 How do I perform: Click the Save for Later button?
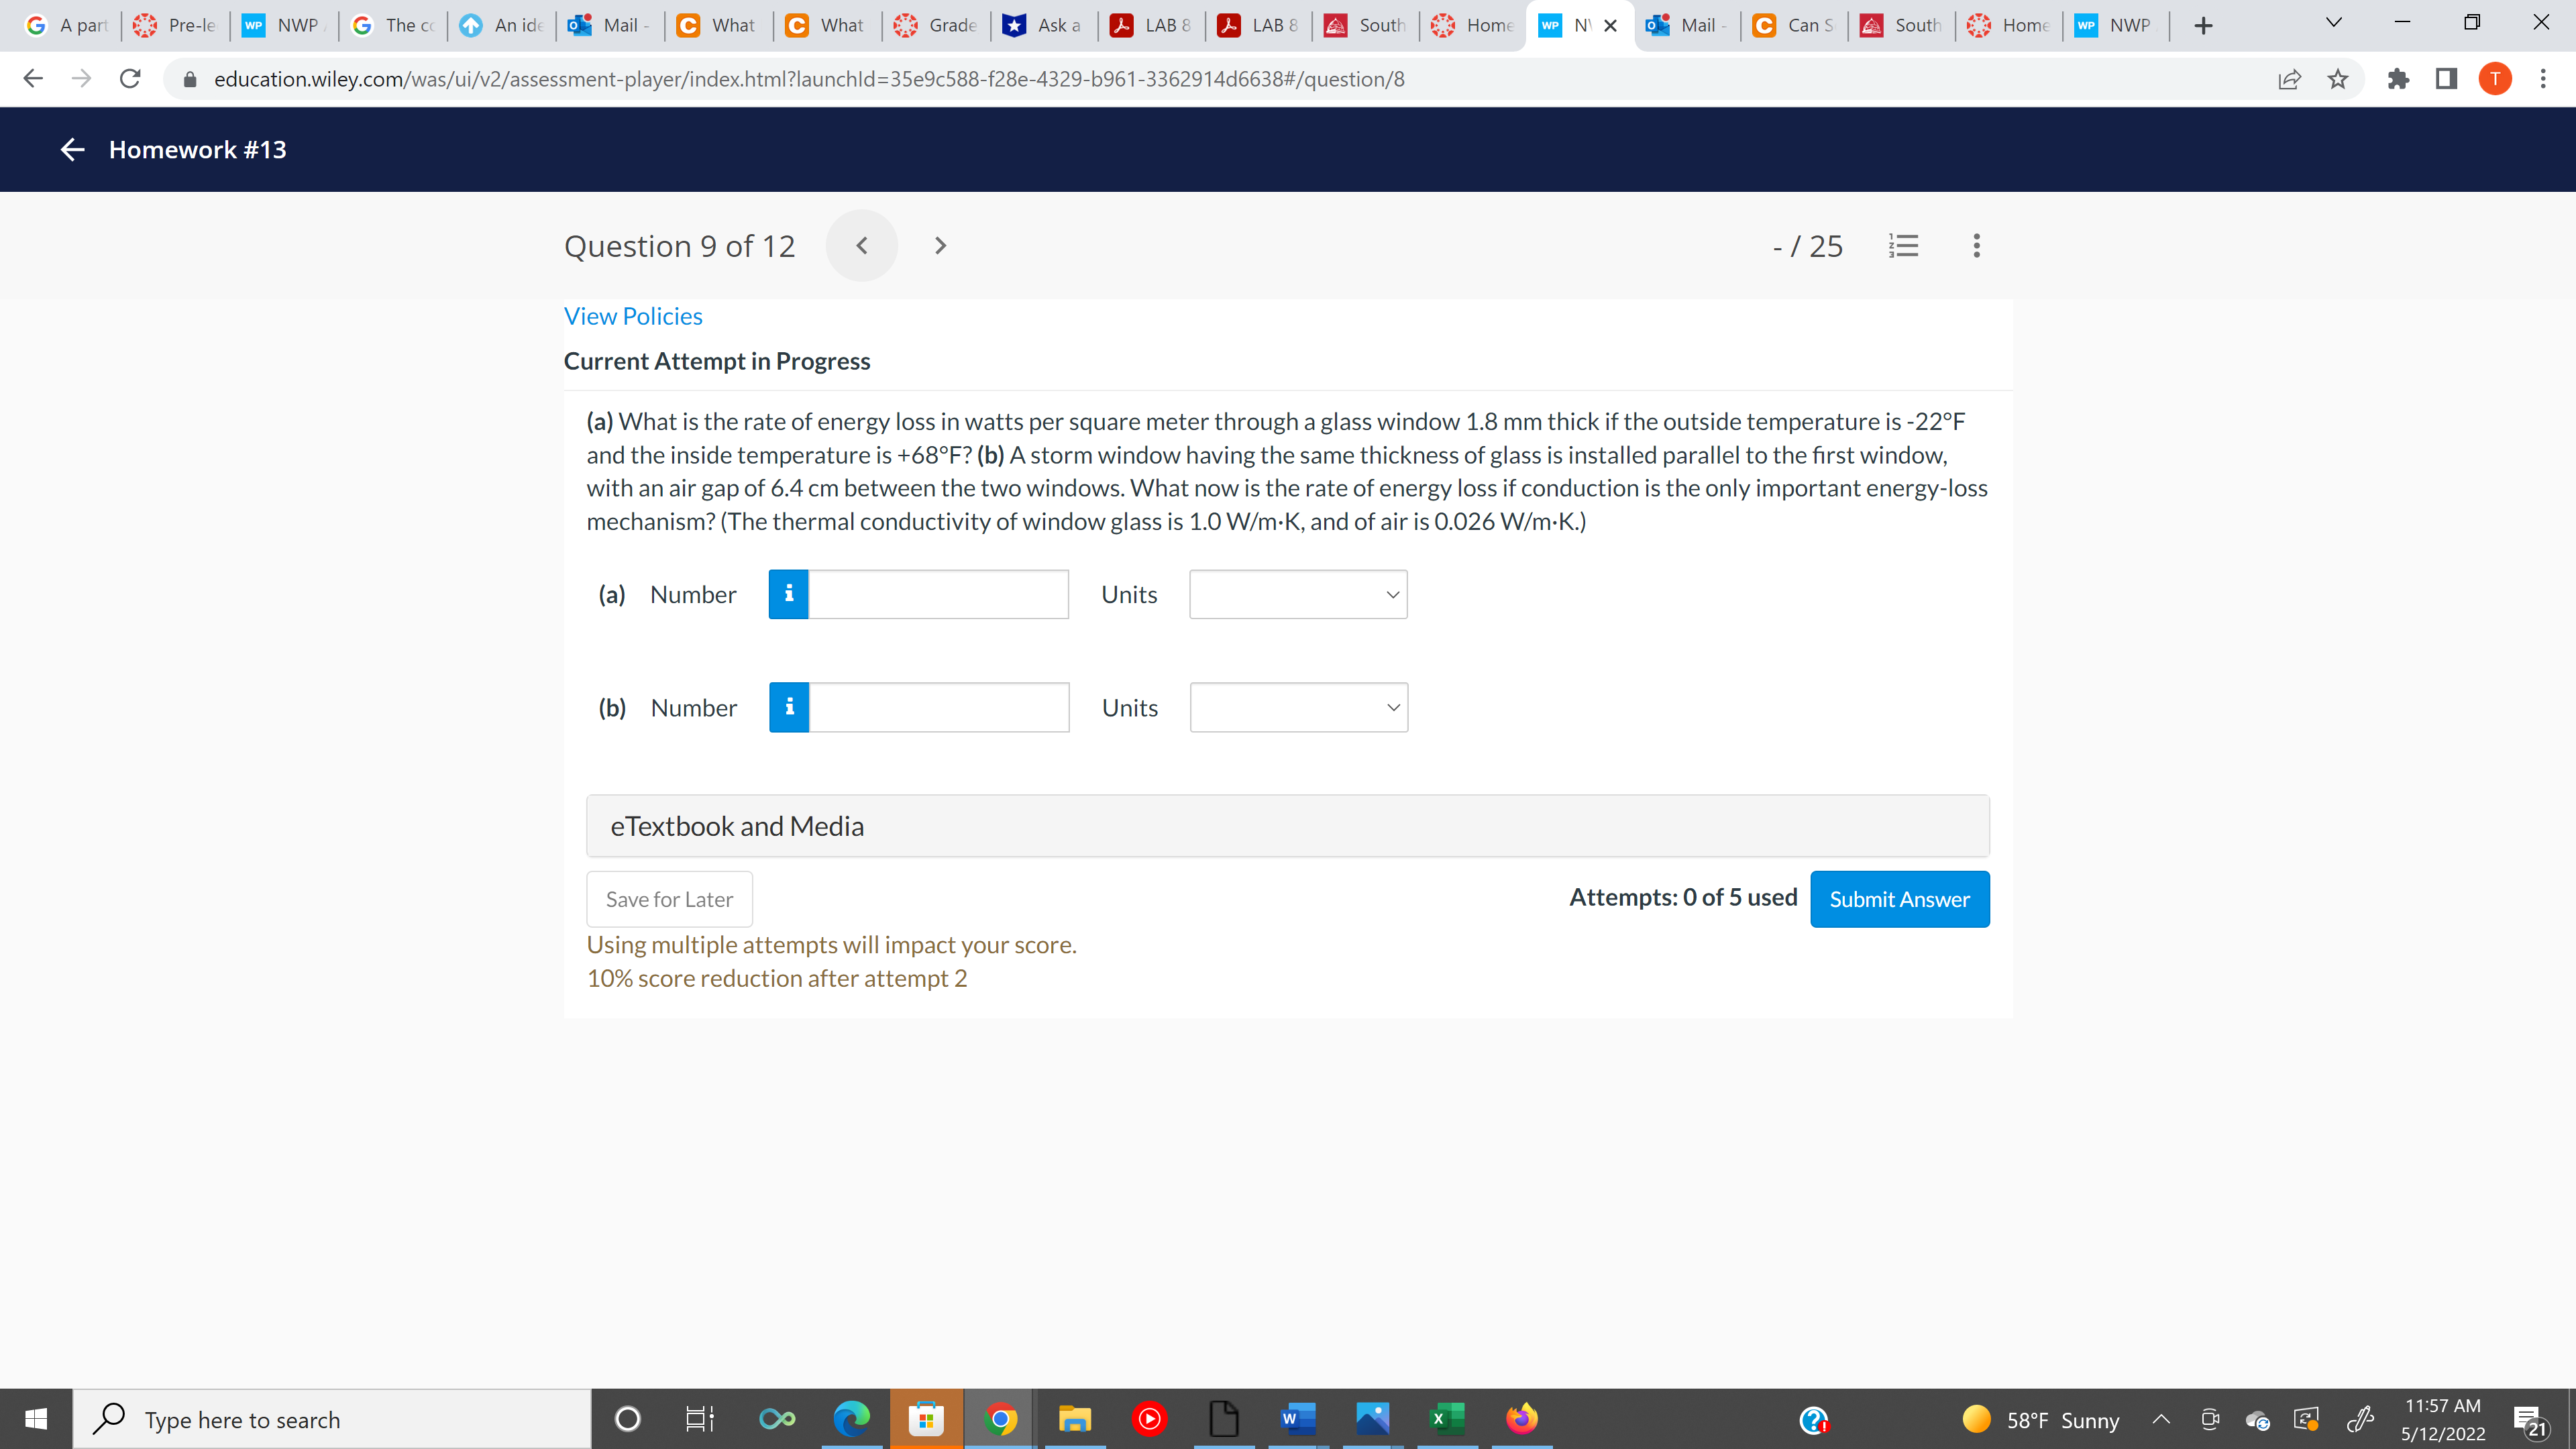669,899
